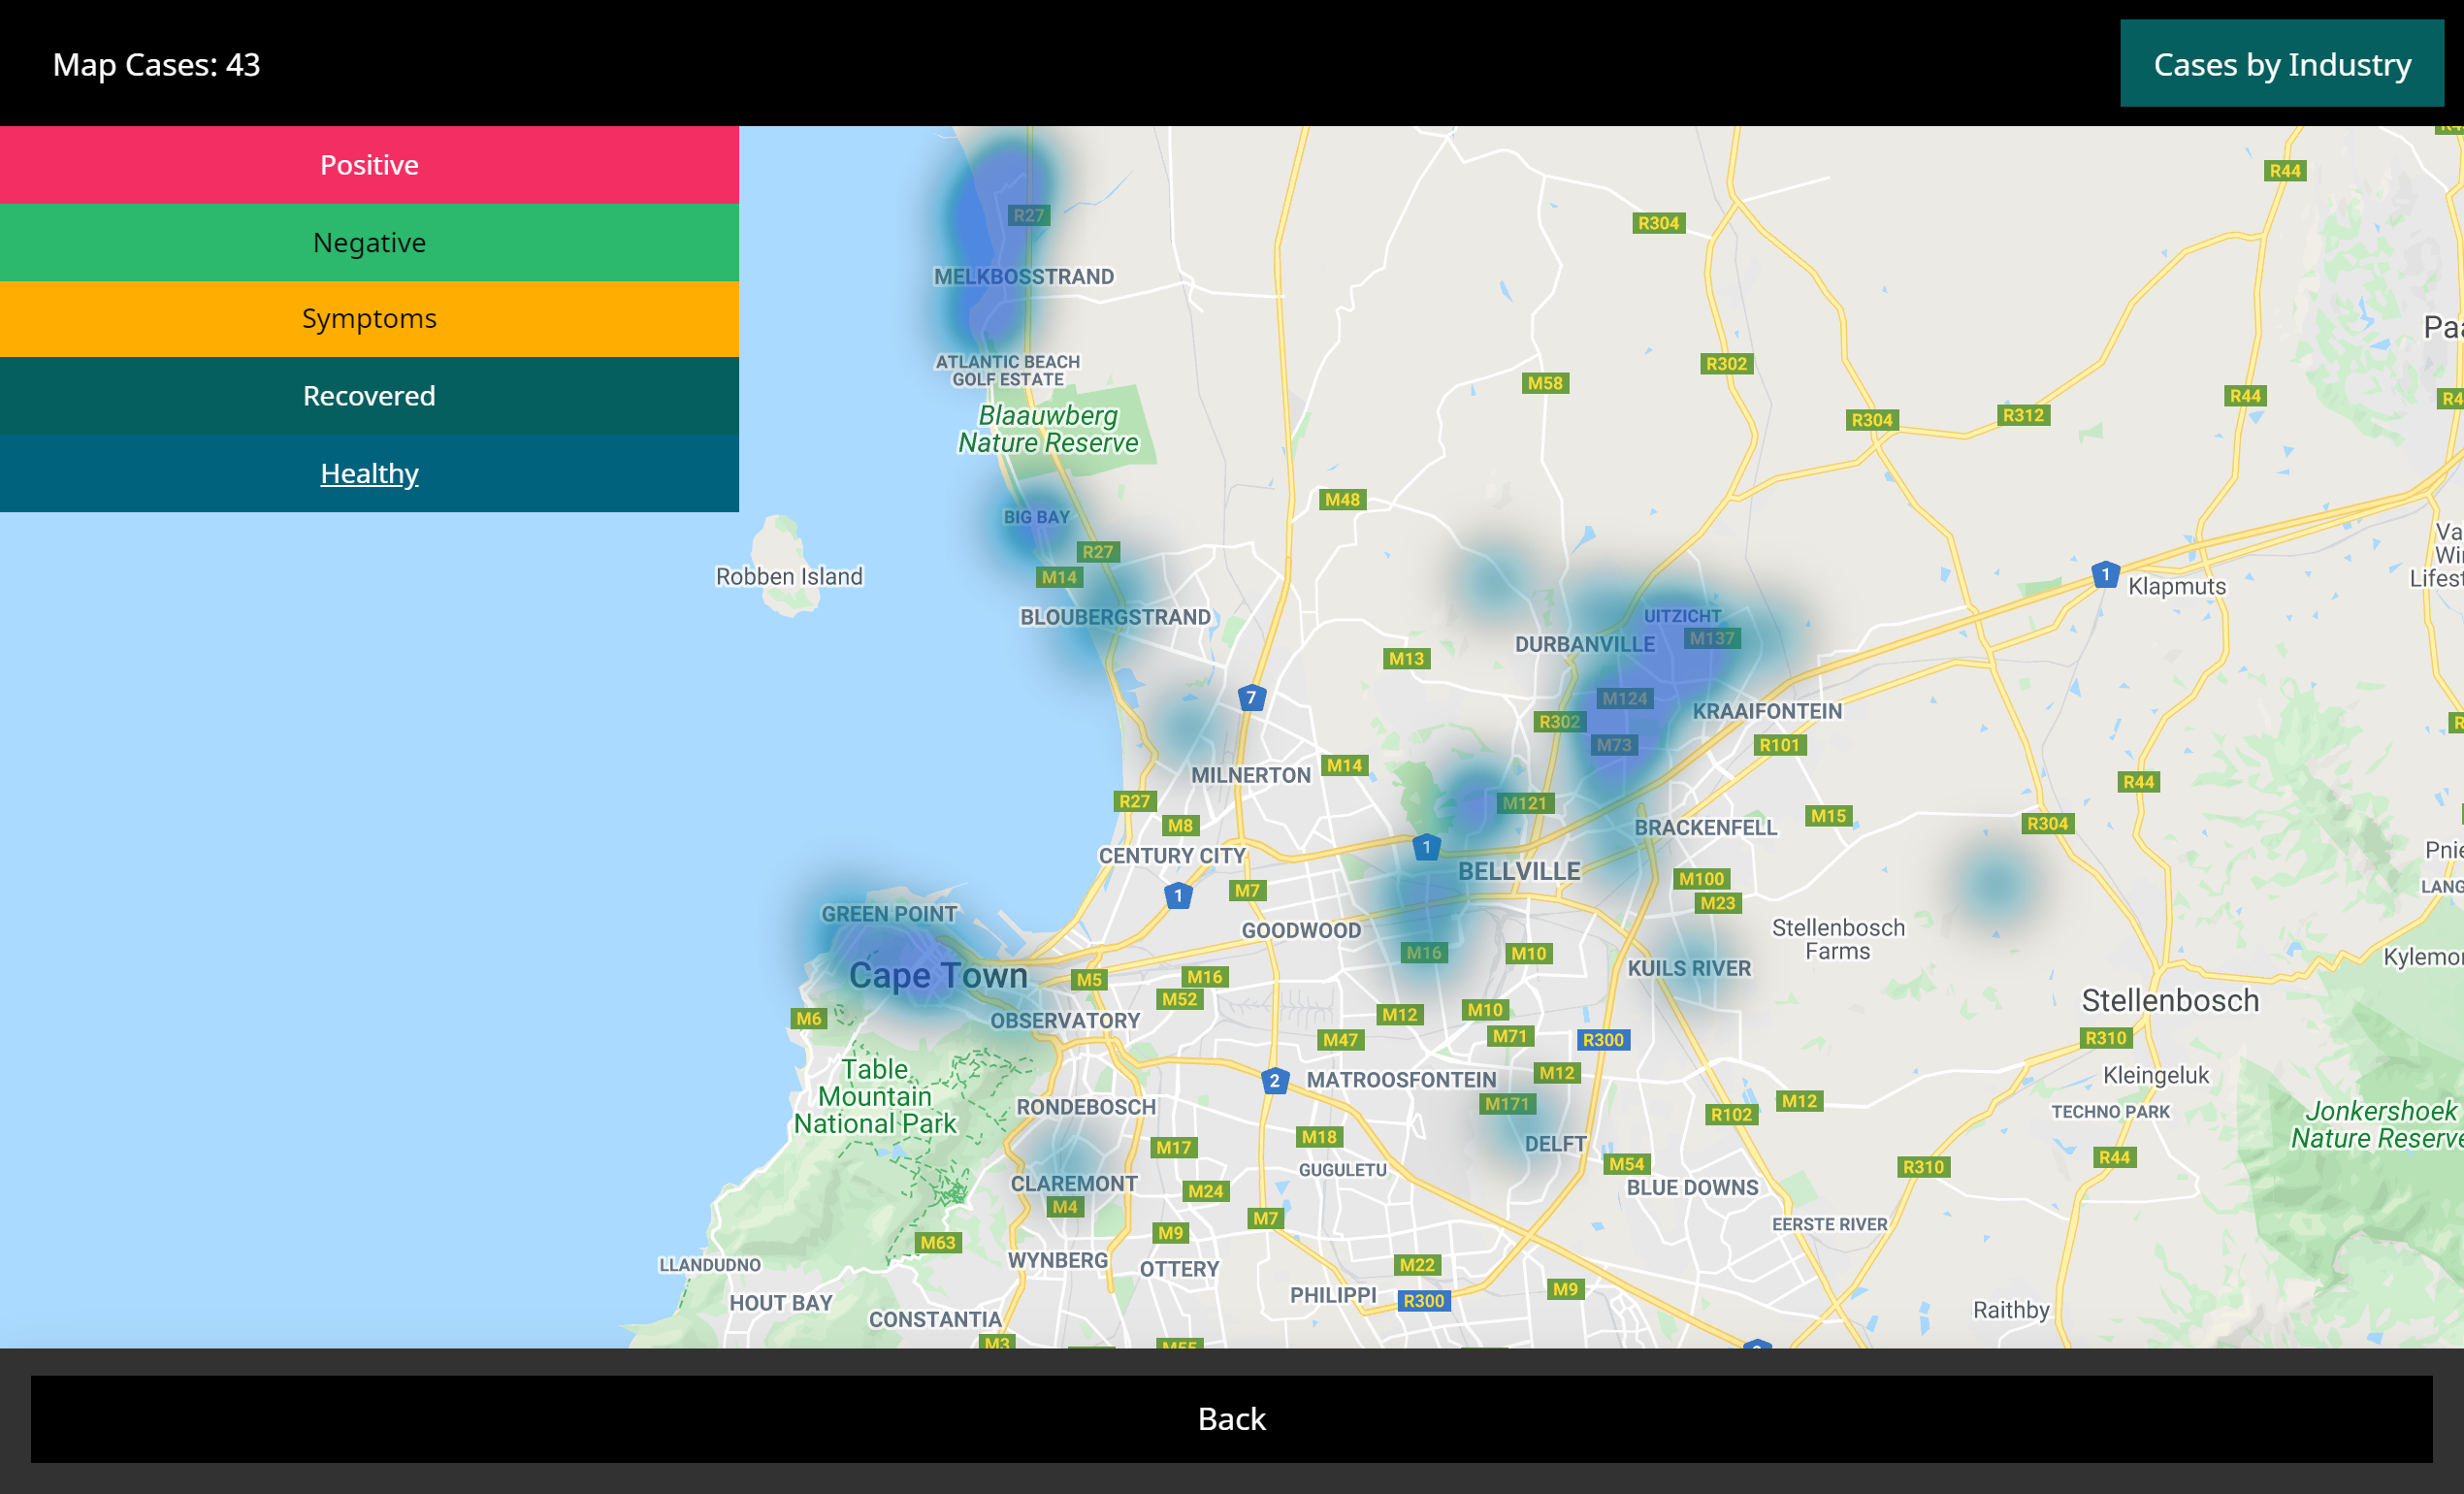The image size is (2464, 1494).
Task: Click the N1 shield beside Bellville
Action: click(x=1426, y=847)
